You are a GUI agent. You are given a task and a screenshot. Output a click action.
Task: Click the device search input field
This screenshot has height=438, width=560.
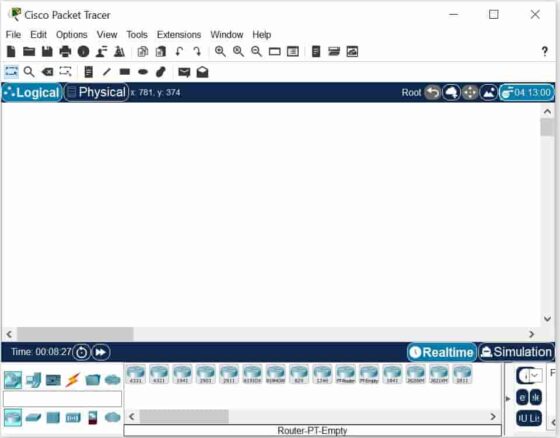62,399
